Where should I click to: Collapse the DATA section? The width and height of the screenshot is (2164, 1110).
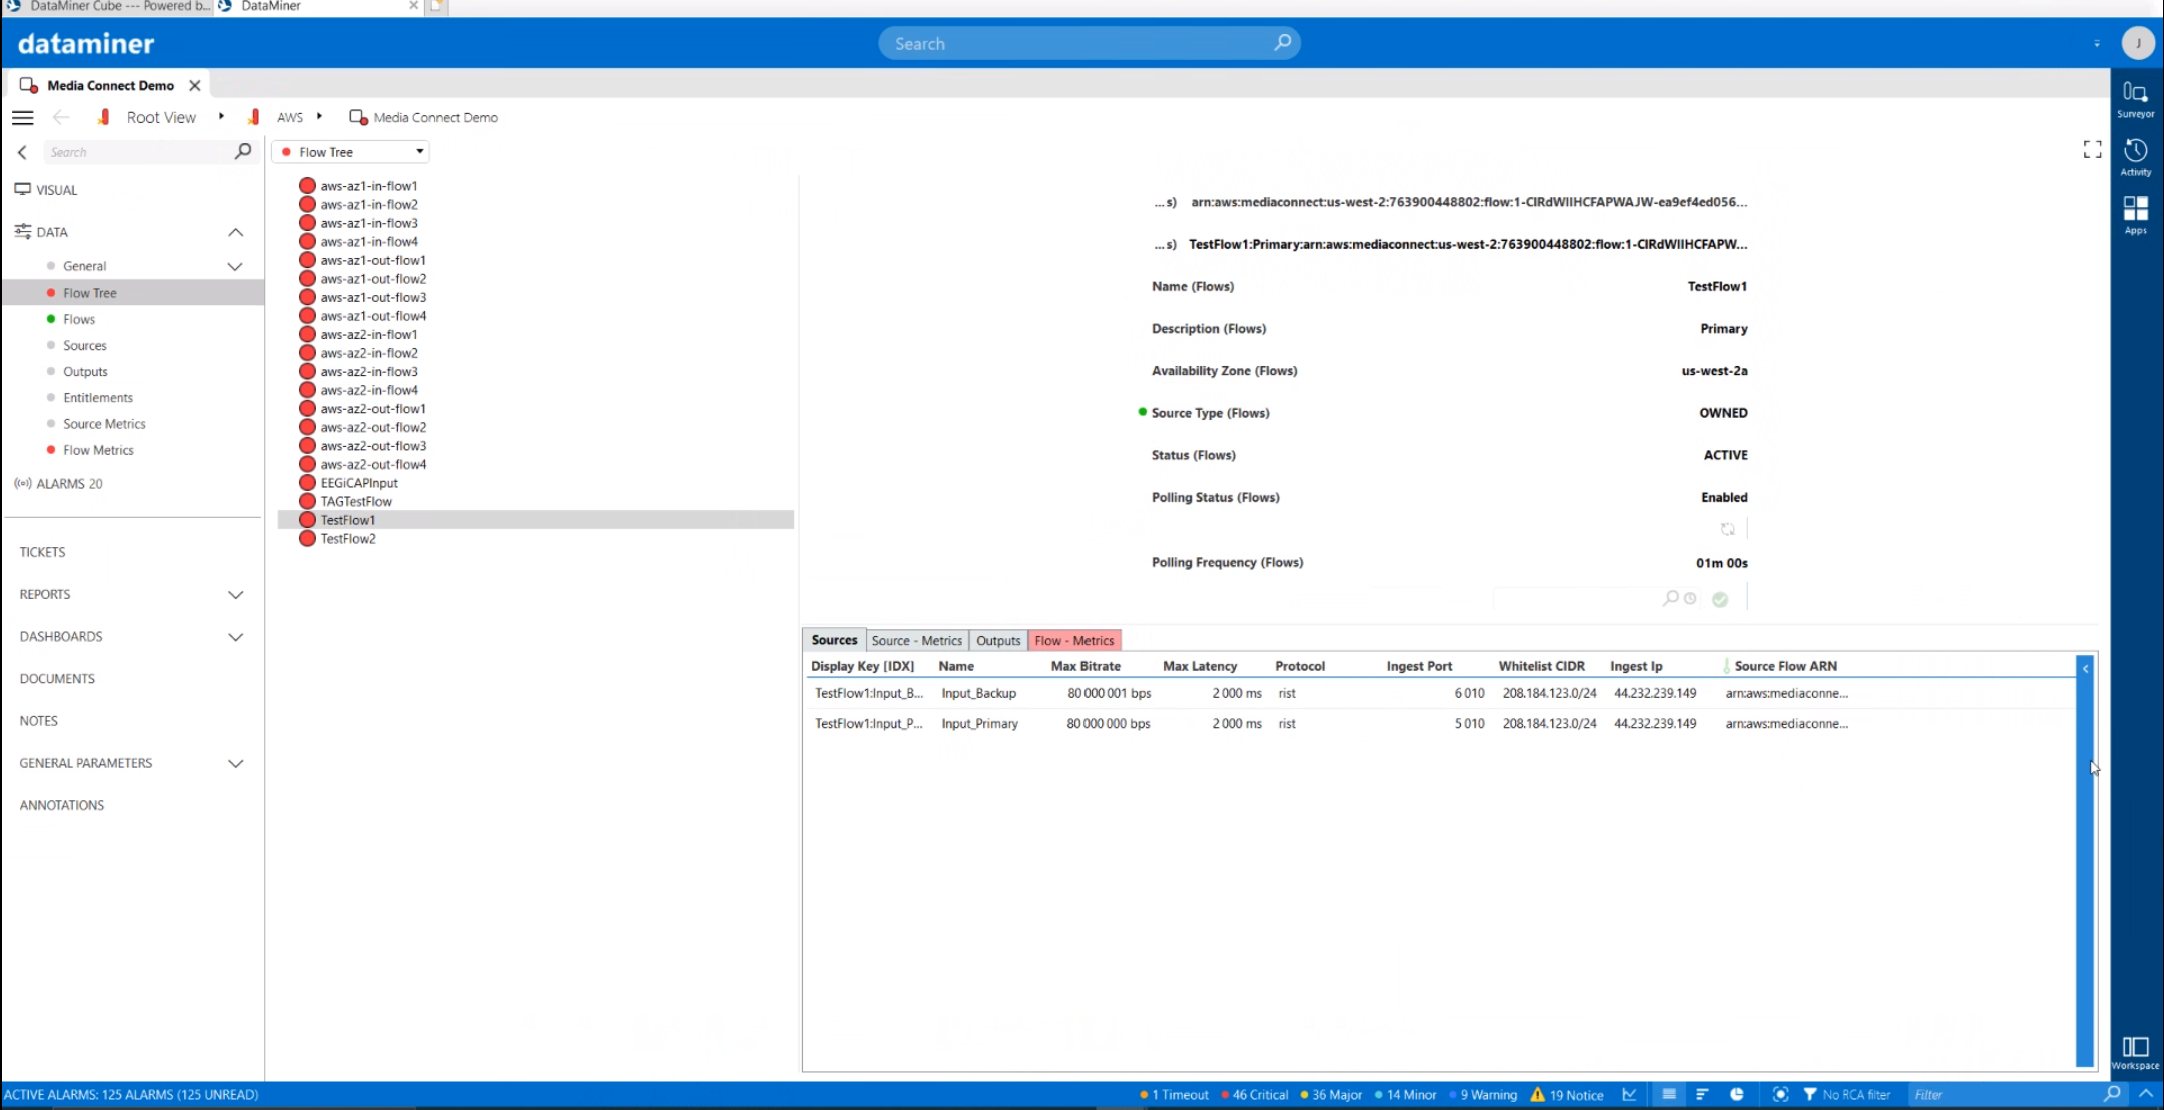click(x=236, y=232)
